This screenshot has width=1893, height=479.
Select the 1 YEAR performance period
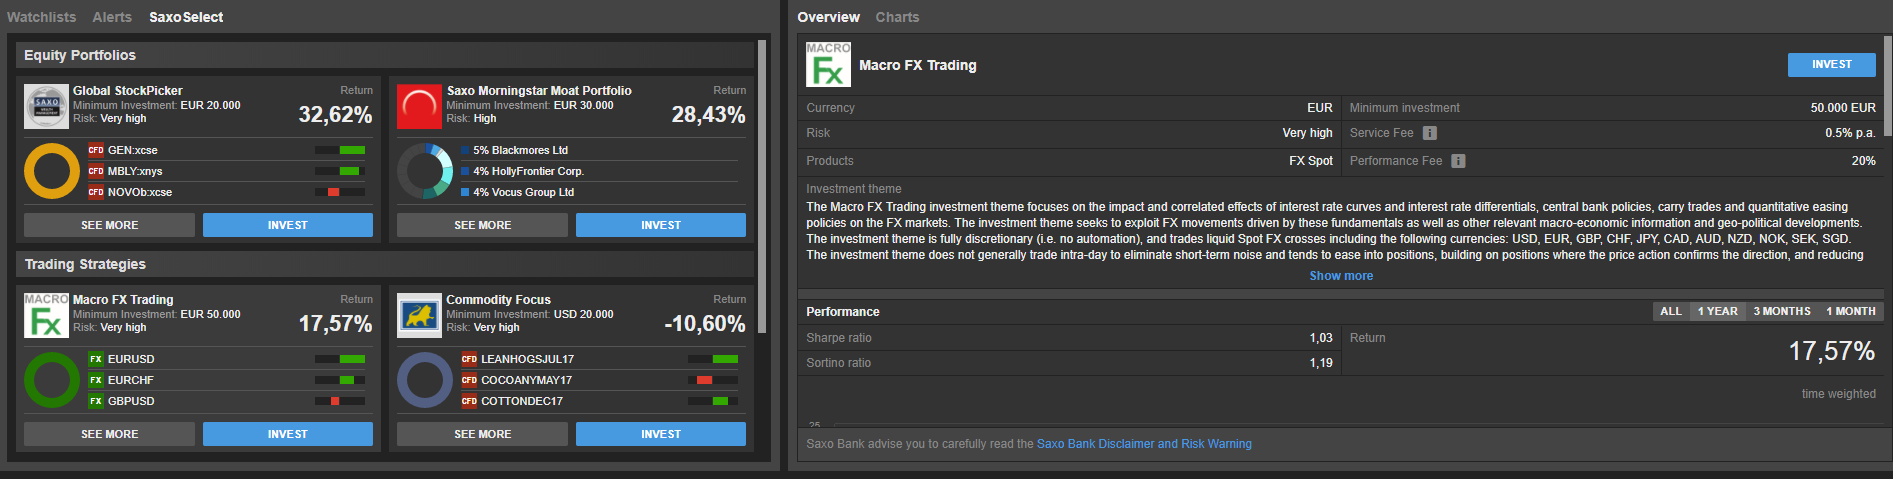[x=1717, y=311]
